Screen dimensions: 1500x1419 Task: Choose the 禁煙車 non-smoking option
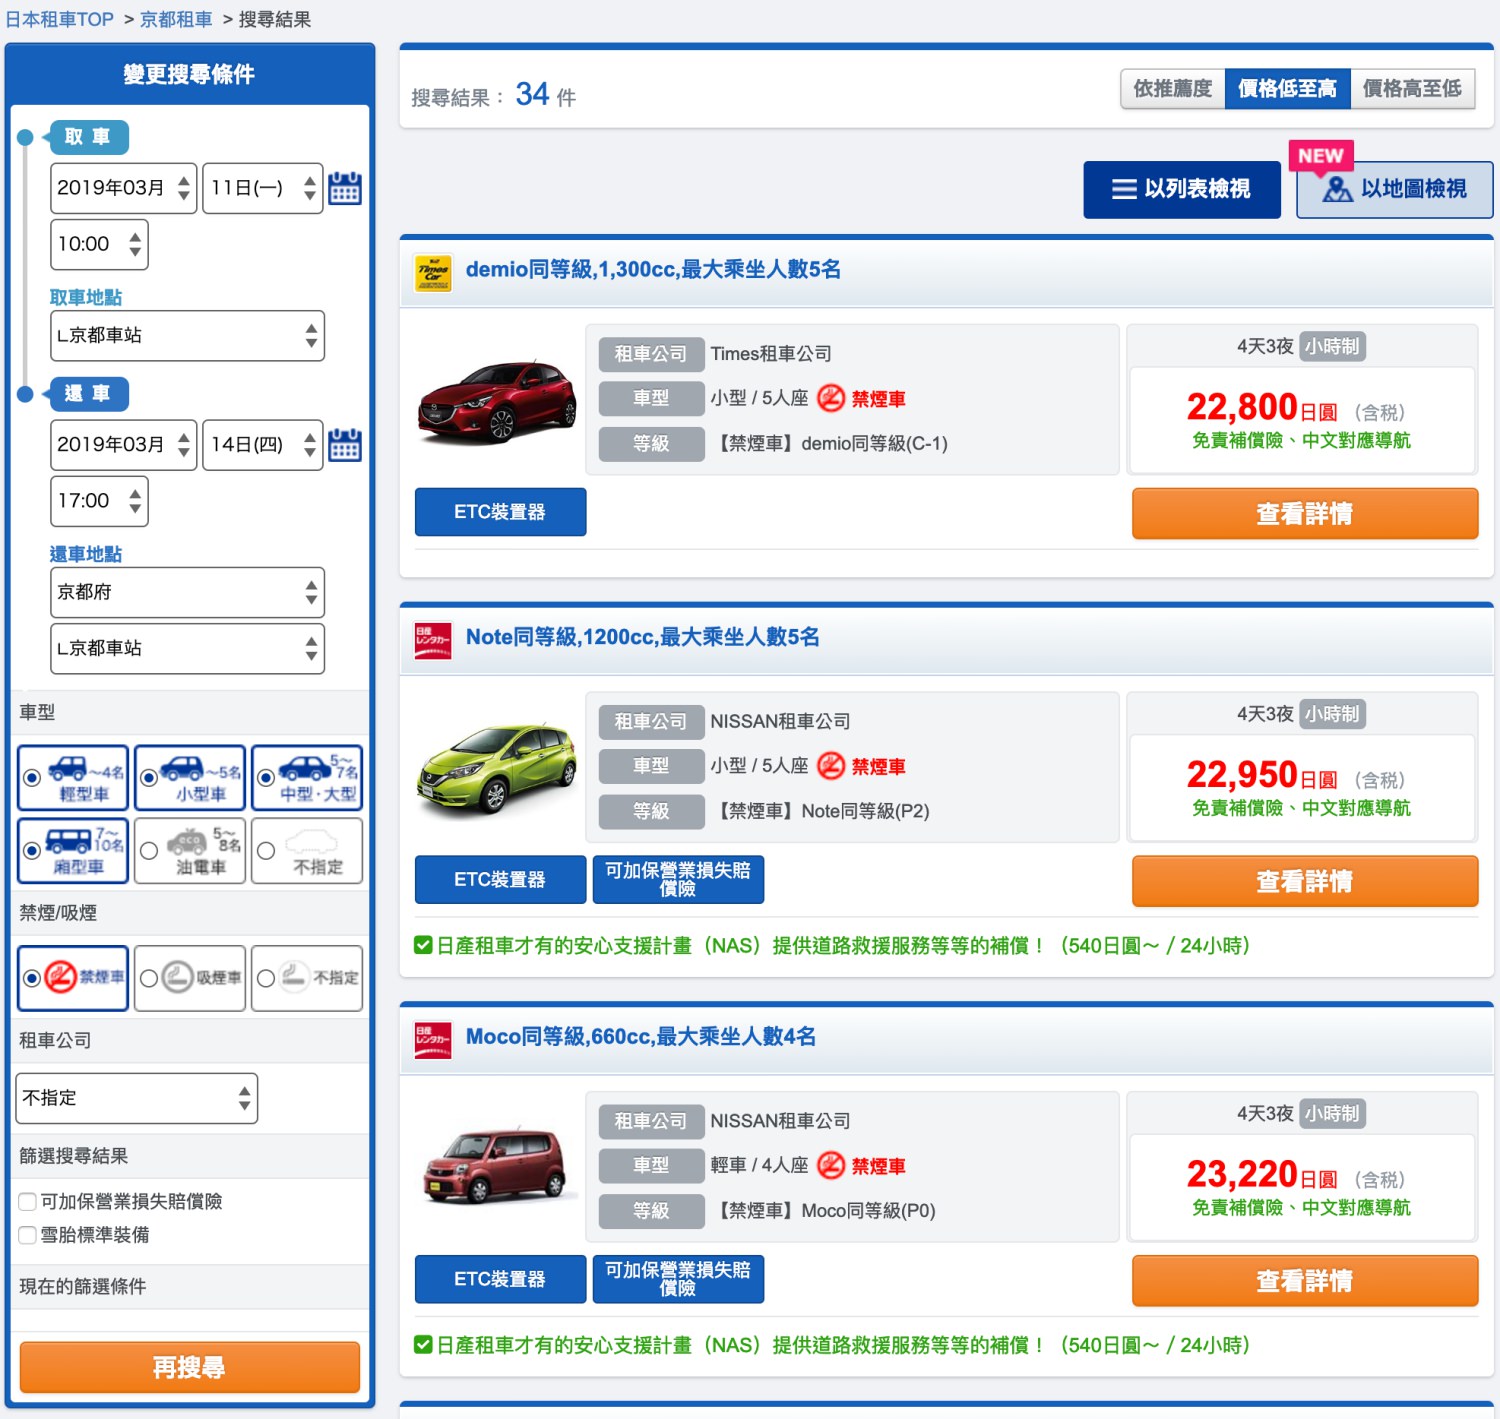click(x=73, y=978)
